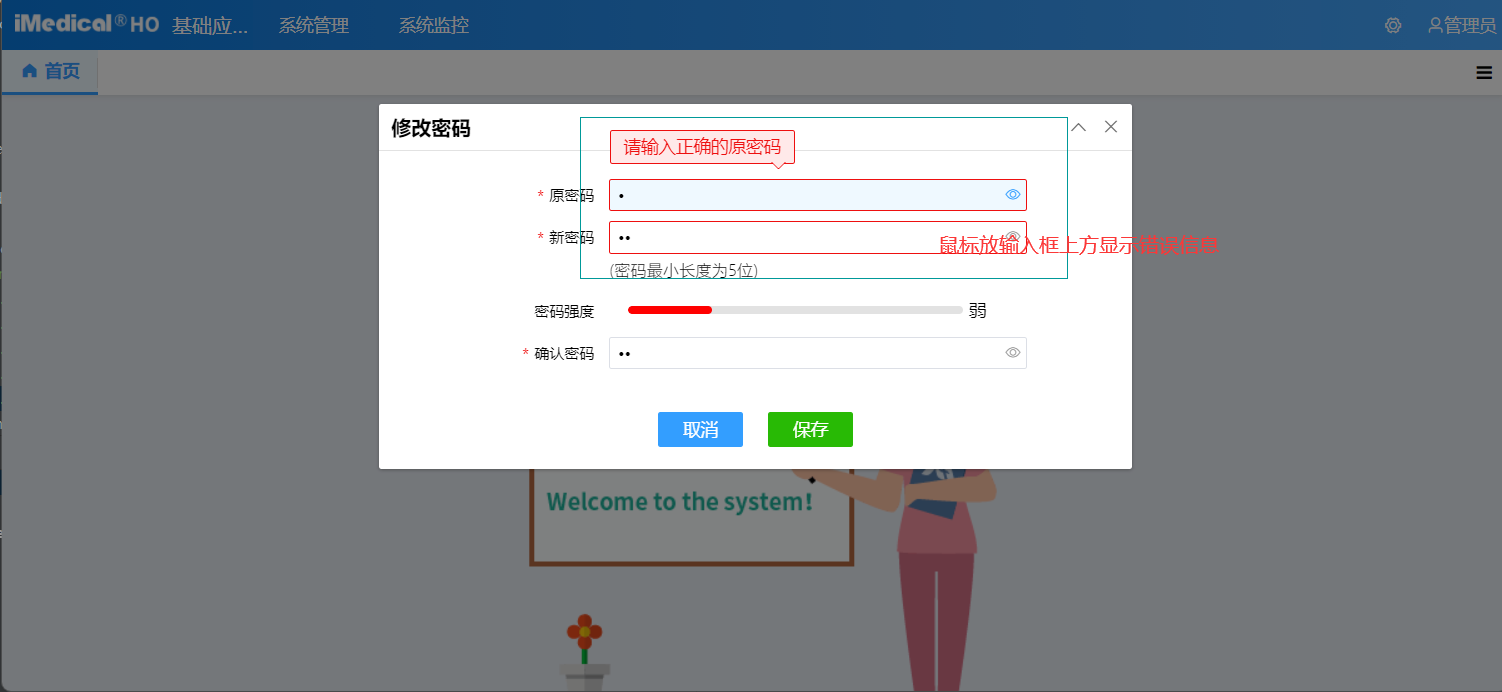Expand the 基础应... menu
This screenshot has width=1502, height=692.
(210, 25)
